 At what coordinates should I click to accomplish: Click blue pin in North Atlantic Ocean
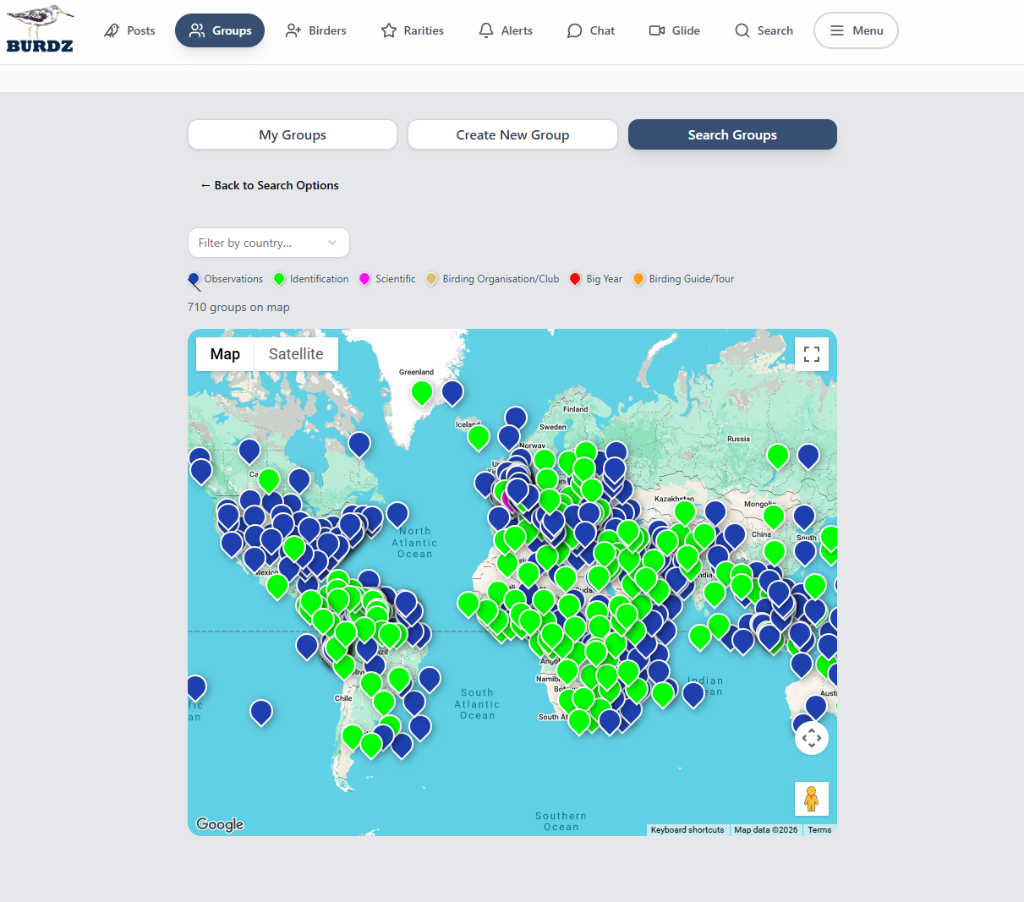pos(397,514)
